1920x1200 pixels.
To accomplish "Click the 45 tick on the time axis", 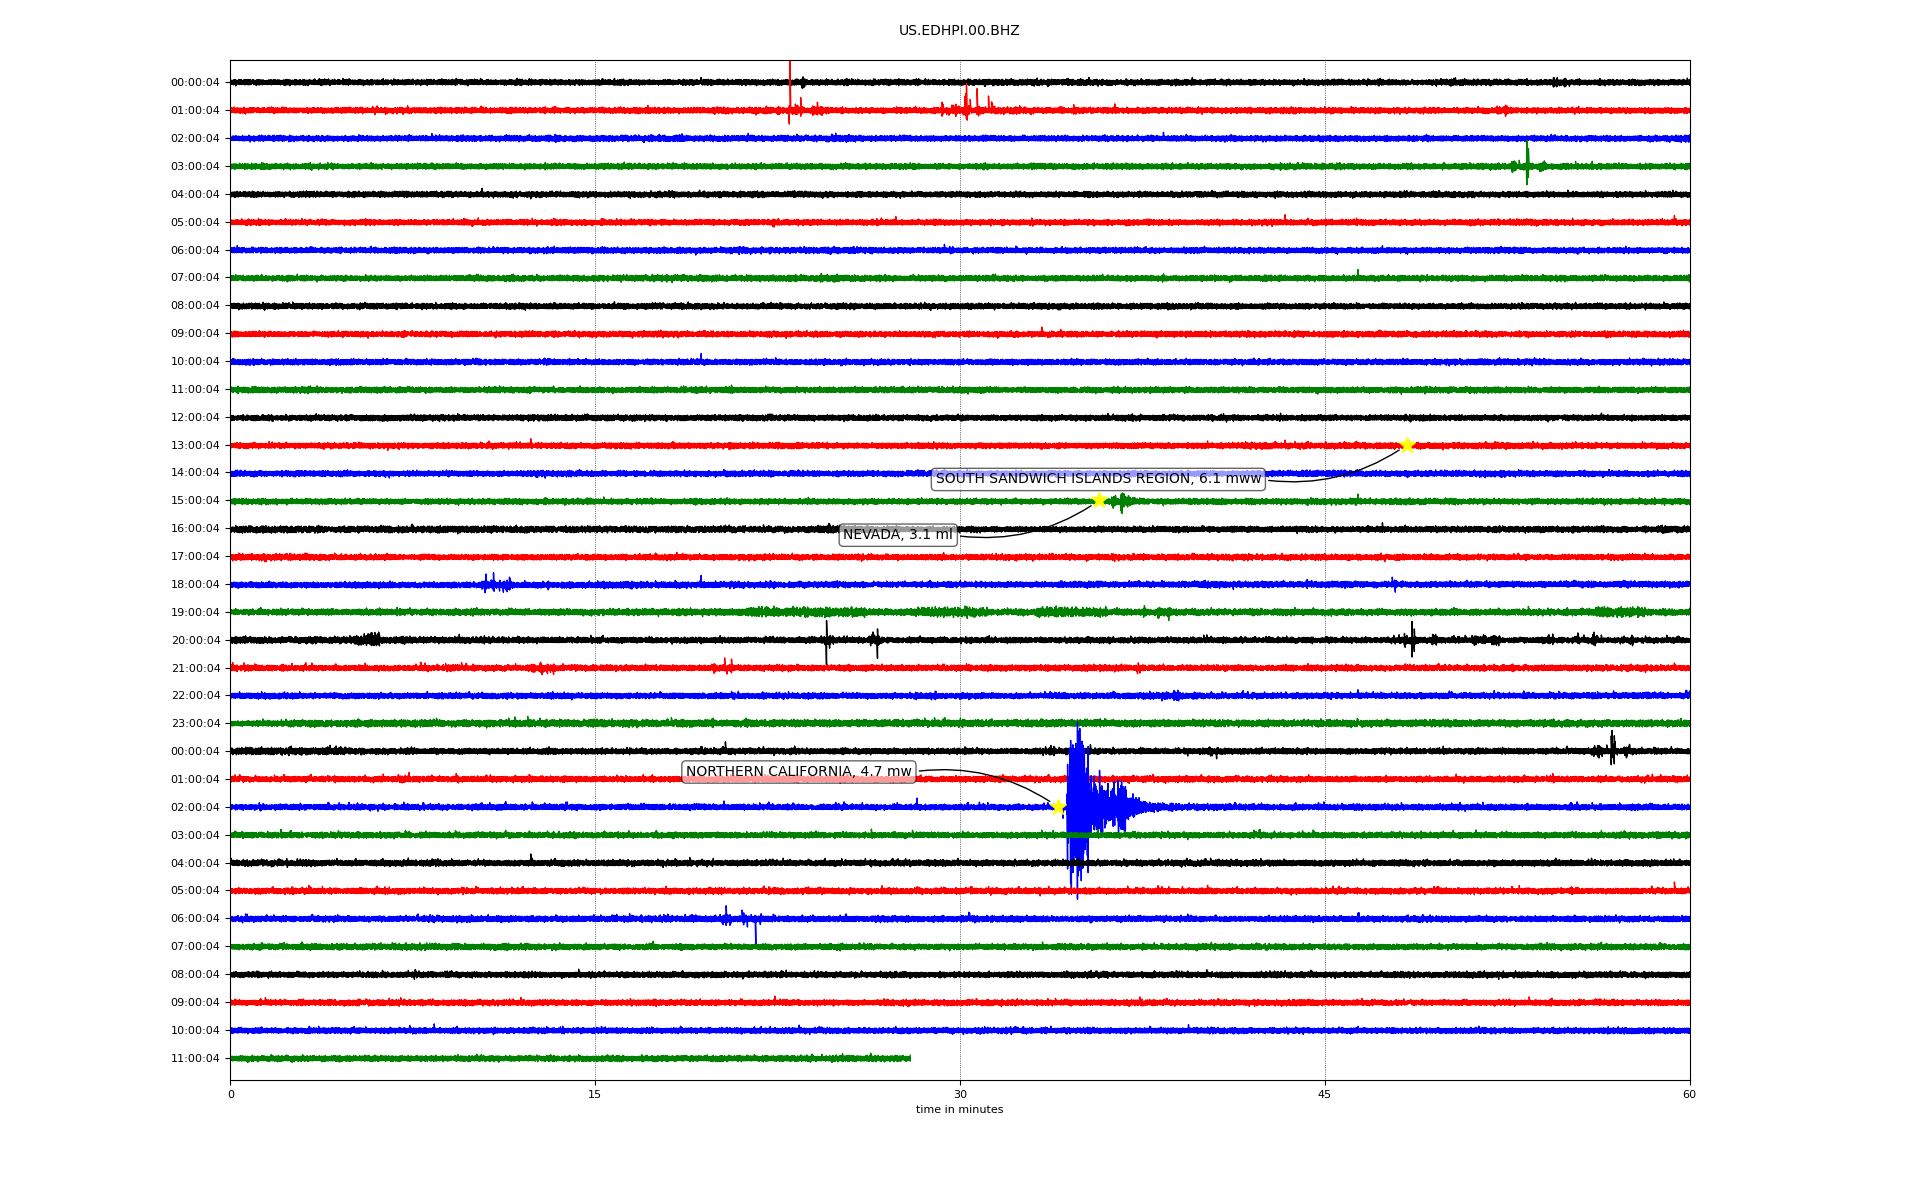I will point(1325,1094).
